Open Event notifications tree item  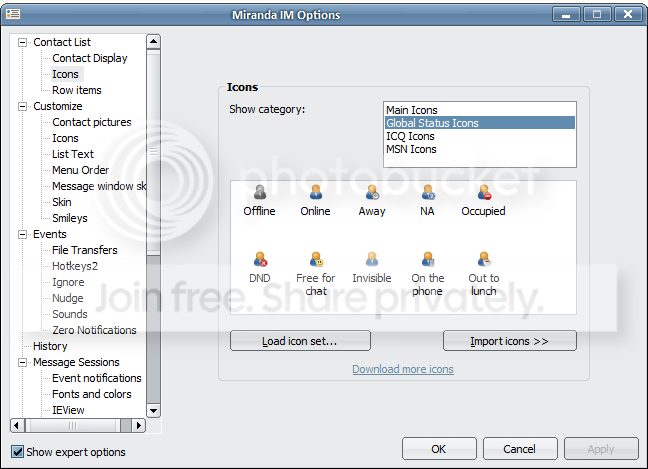point(97,379)
